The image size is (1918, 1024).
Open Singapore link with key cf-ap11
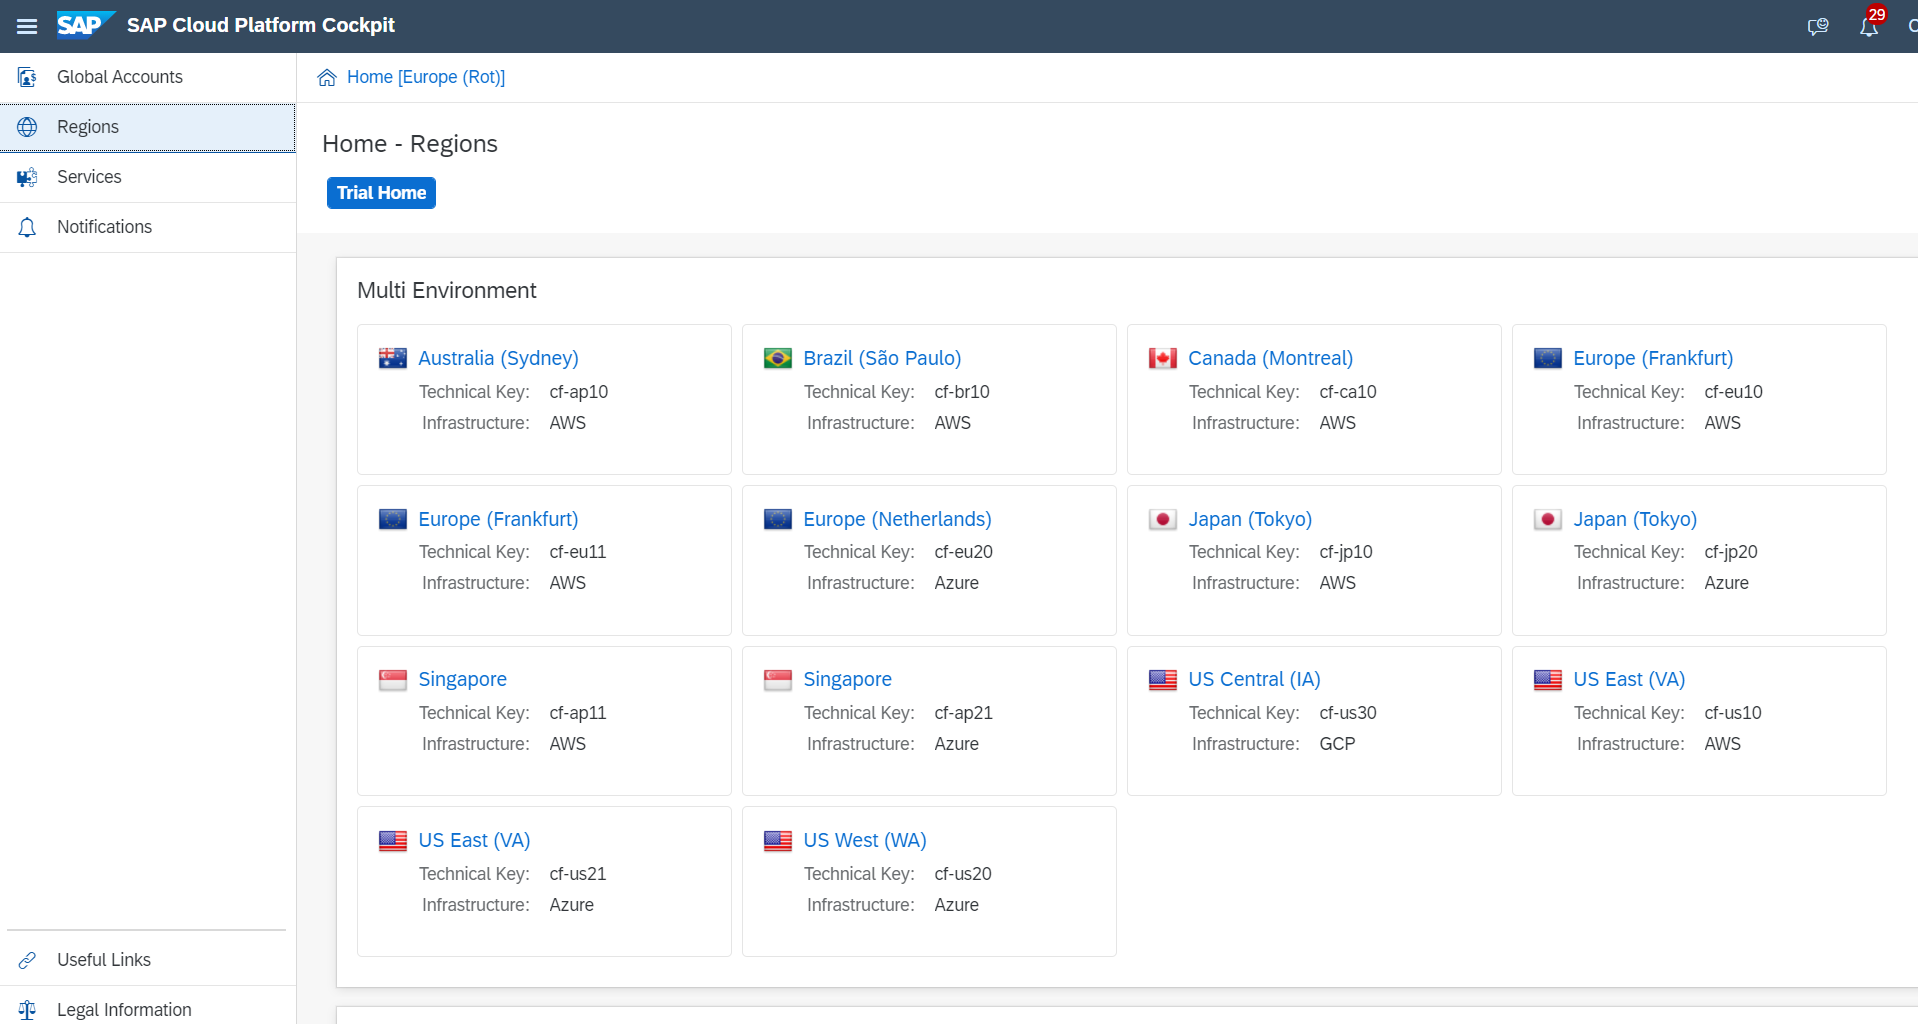[x=462, y=679]
